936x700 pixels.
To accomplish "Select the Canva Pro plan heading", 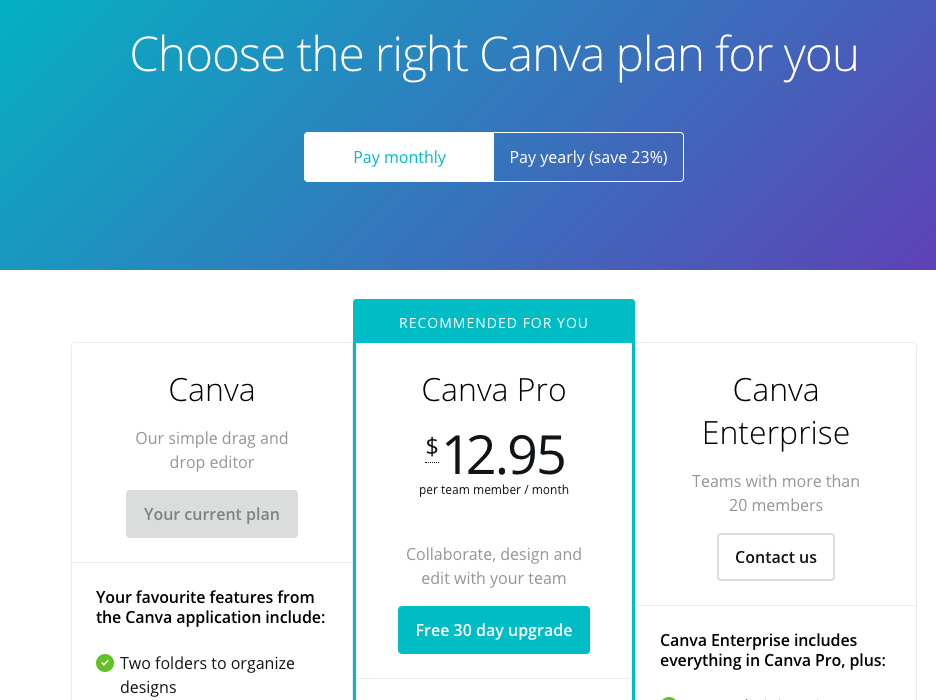I will (x=494, y=390).
